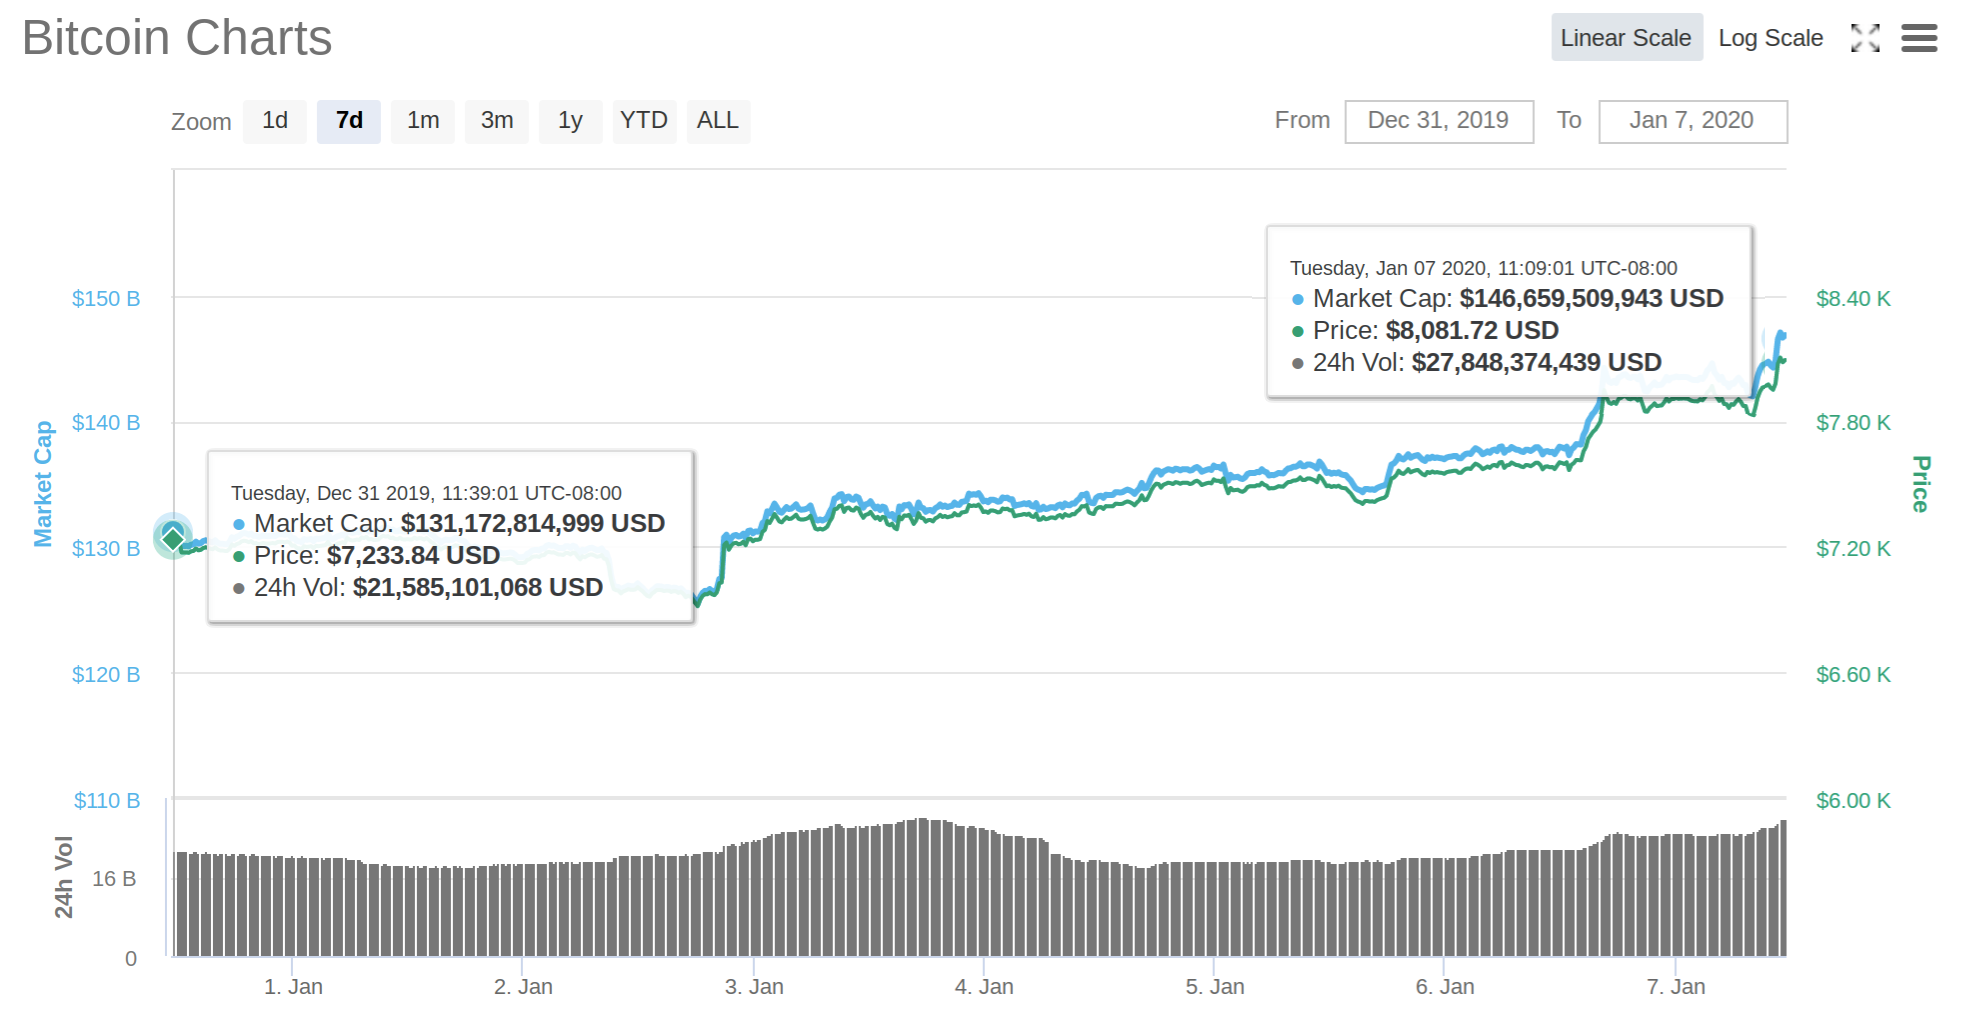Open the chart hamburger menu
Image resolution: width=1985 pixels, height=1020 pixels.
(x=1919, y=38)
